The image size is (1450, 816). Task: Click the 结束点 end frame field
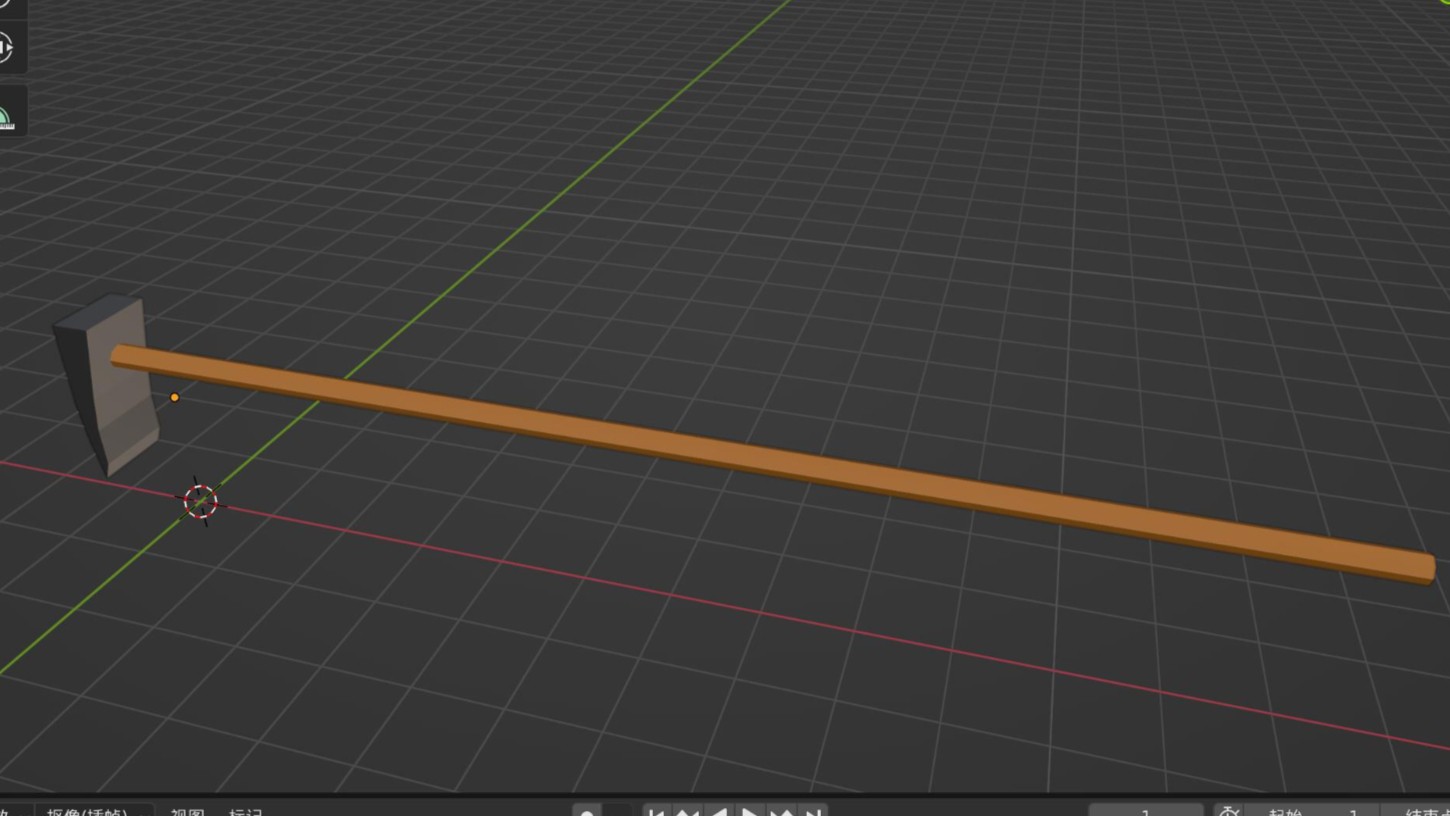click(x=1420, y=811)
